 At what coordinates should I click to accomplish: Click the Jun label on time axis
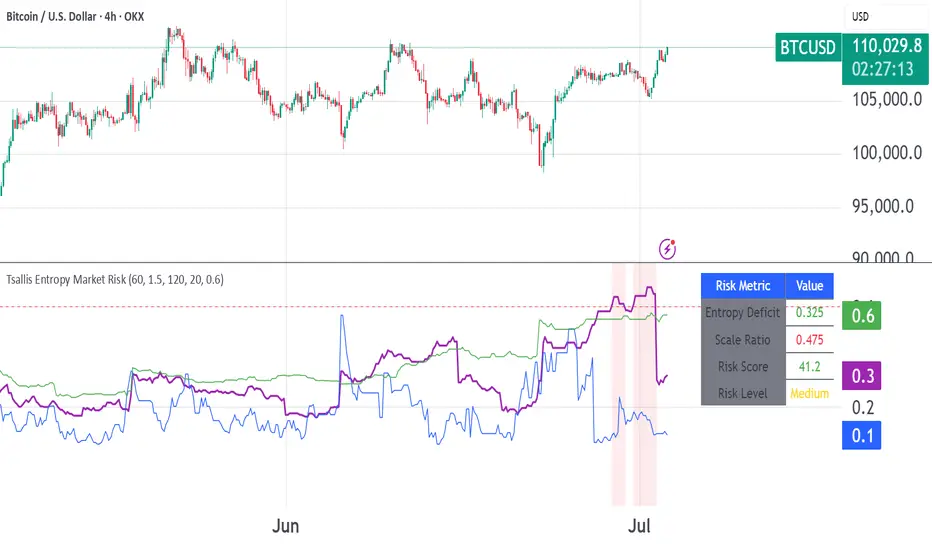click(286, 523)
